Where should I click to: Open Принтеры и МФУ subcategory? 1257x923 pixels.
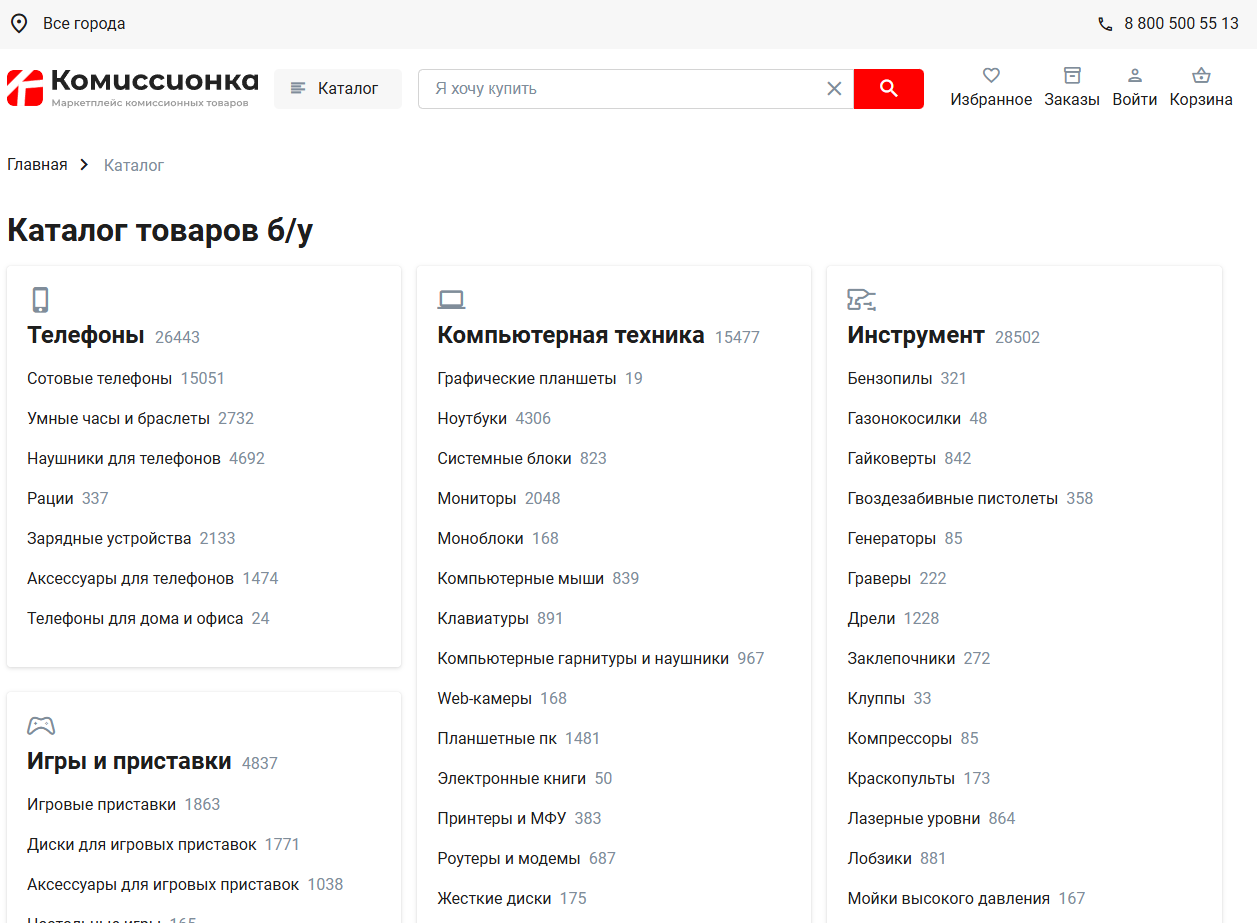[502, 818]
